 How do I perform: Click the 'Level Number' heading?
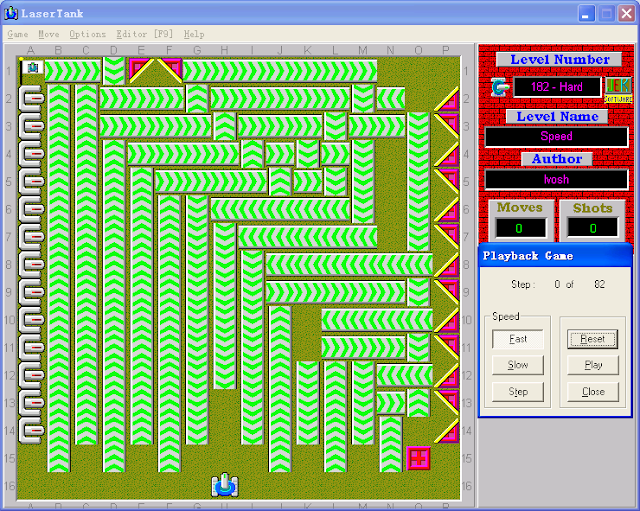point(560,60)
